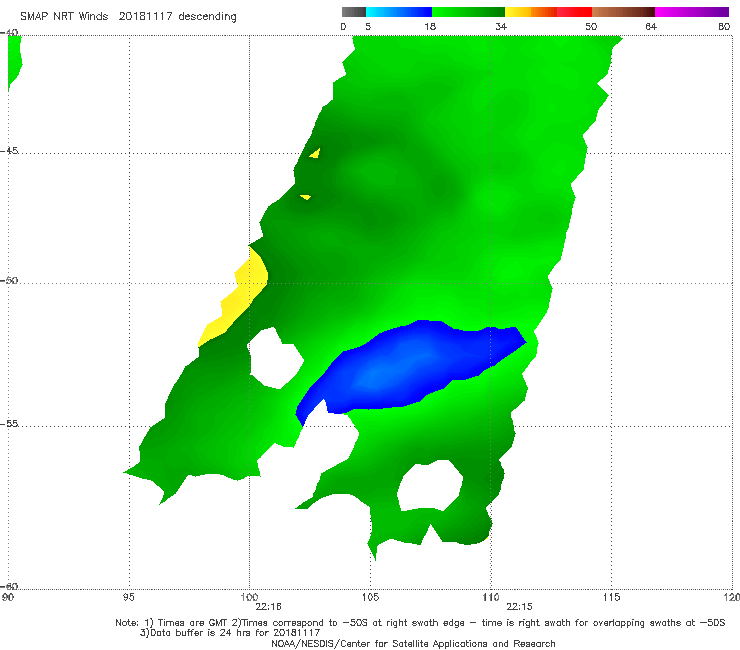The image size is (740, 650).
Task: Click the note line starting Times are GMT
Action: coord(420,623)
